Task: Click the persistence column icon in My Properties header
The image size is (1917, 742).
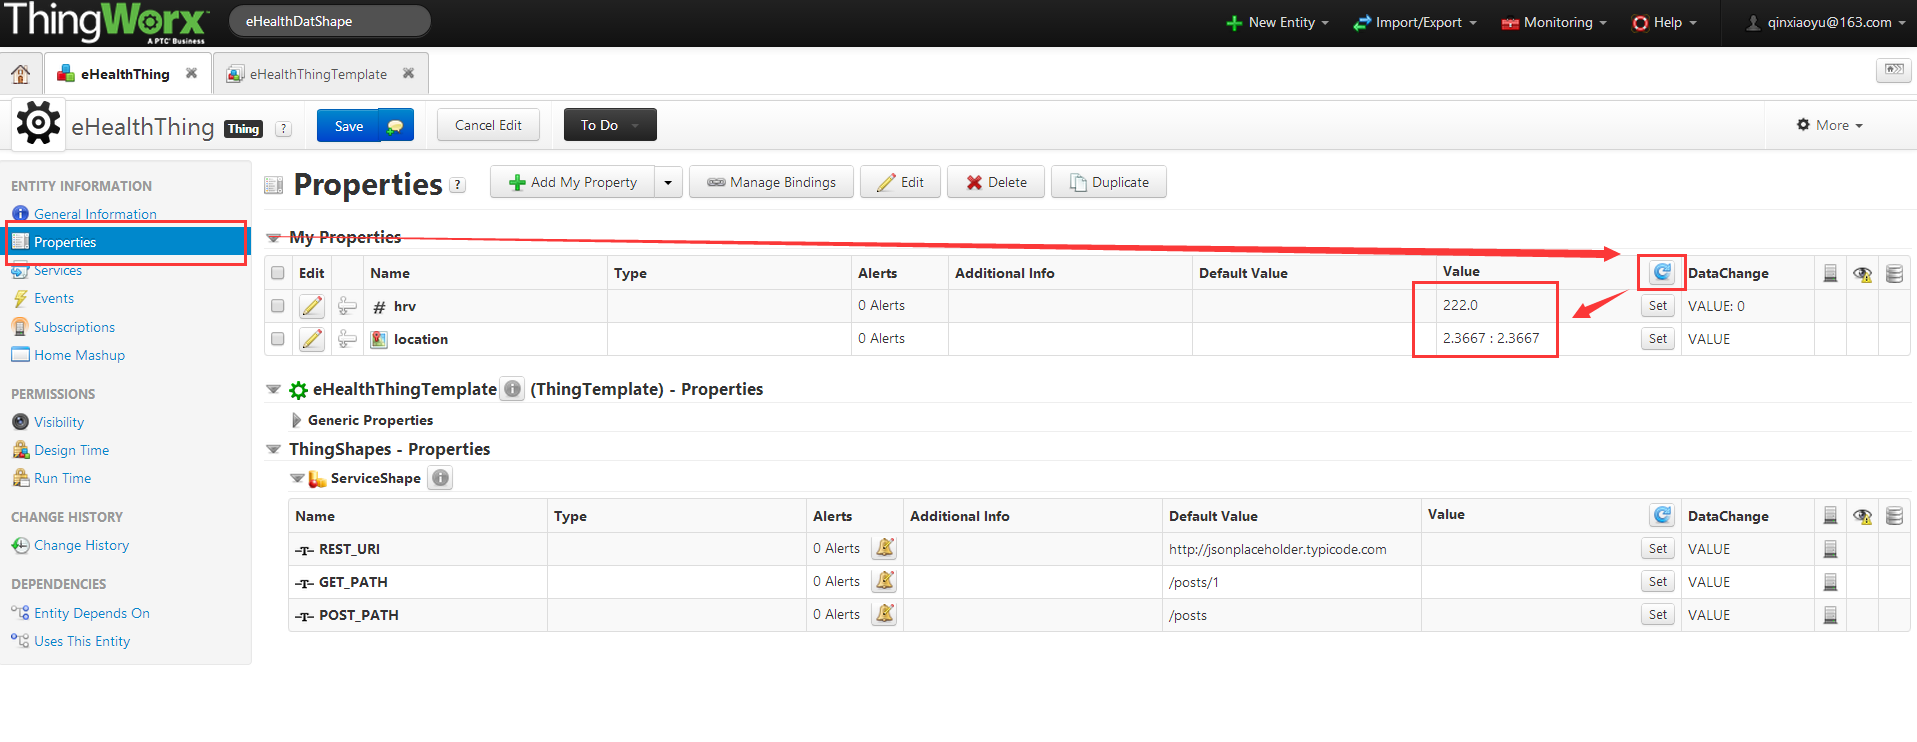Action: [1830, 273]
